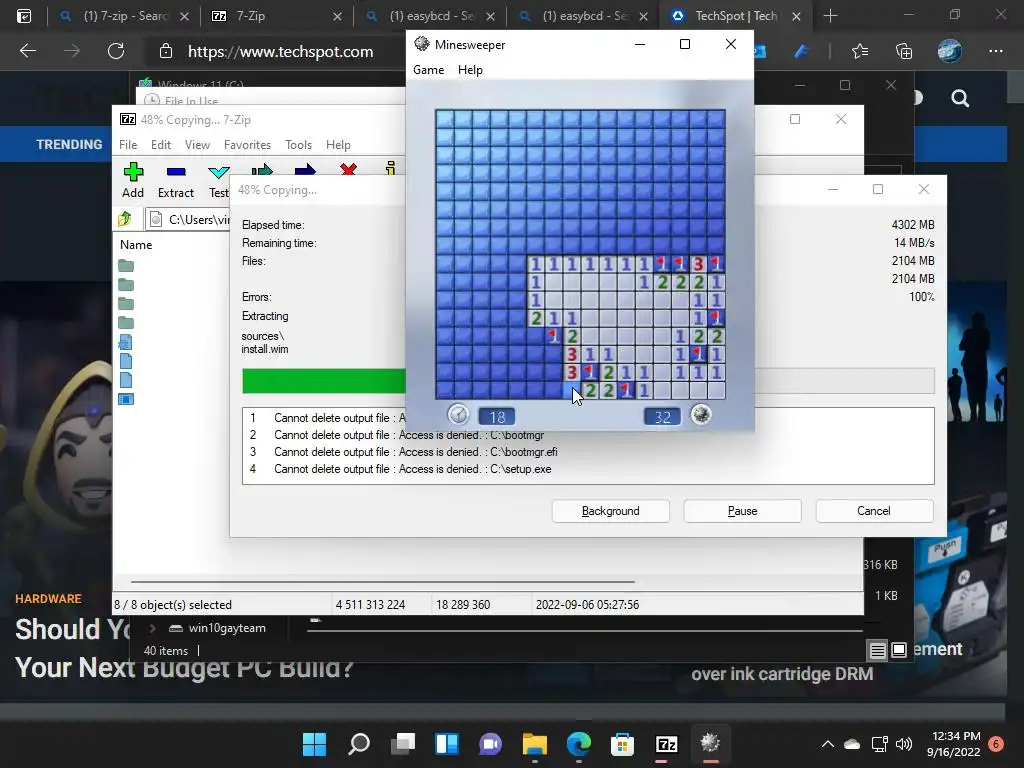Image resolution: width=1024 pixels, height=768 pixels.
Task: Click the 7-Zip Add toolbar icon
Action: point(133,172)
